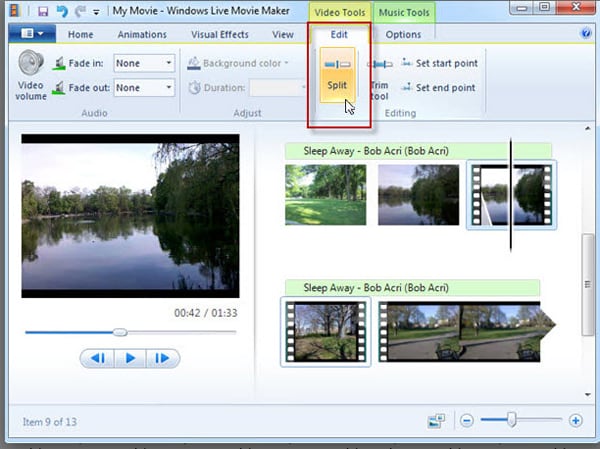
Task: Select the highlighted lake clip with film strip
Action: (x=511, y=195)
